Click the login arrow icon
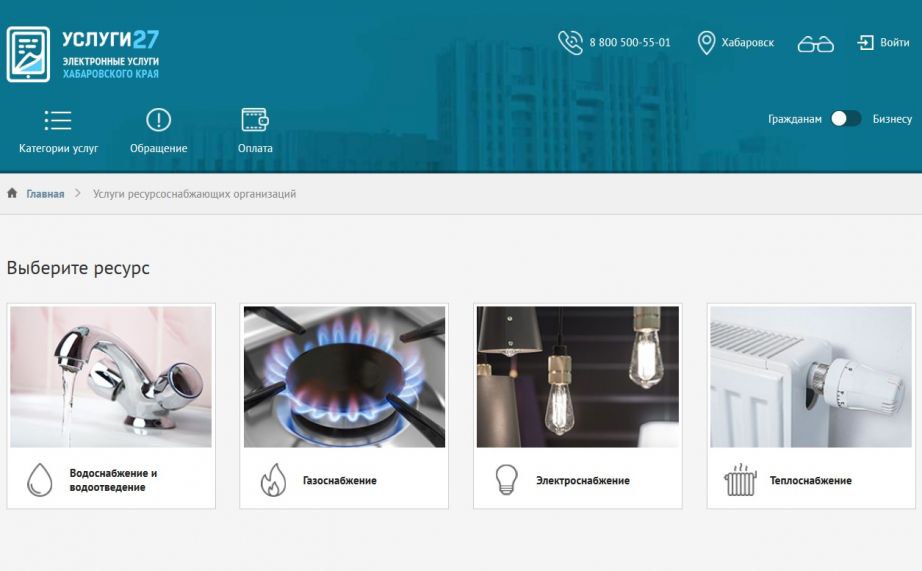The image size is (922, 571). pyautogui.click(x=866, y=42)
